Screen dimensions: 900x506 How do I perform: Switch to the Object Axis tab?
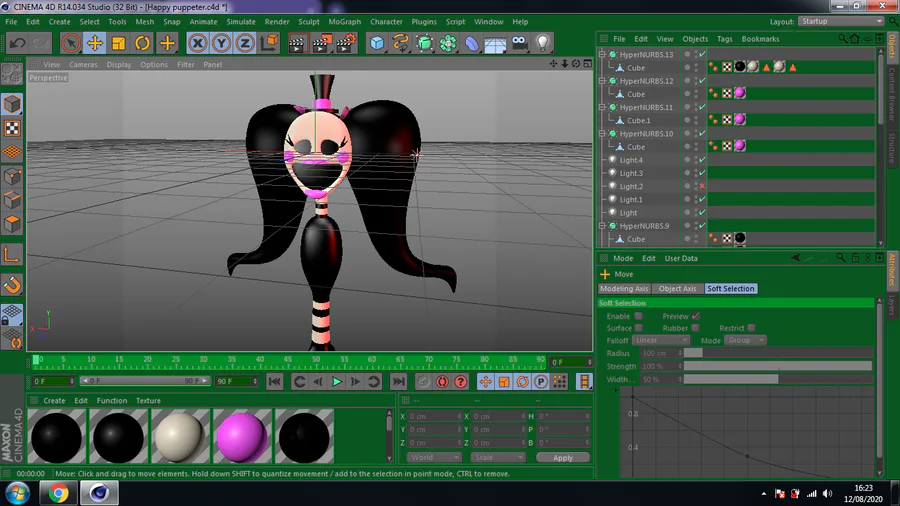(677, 289)
